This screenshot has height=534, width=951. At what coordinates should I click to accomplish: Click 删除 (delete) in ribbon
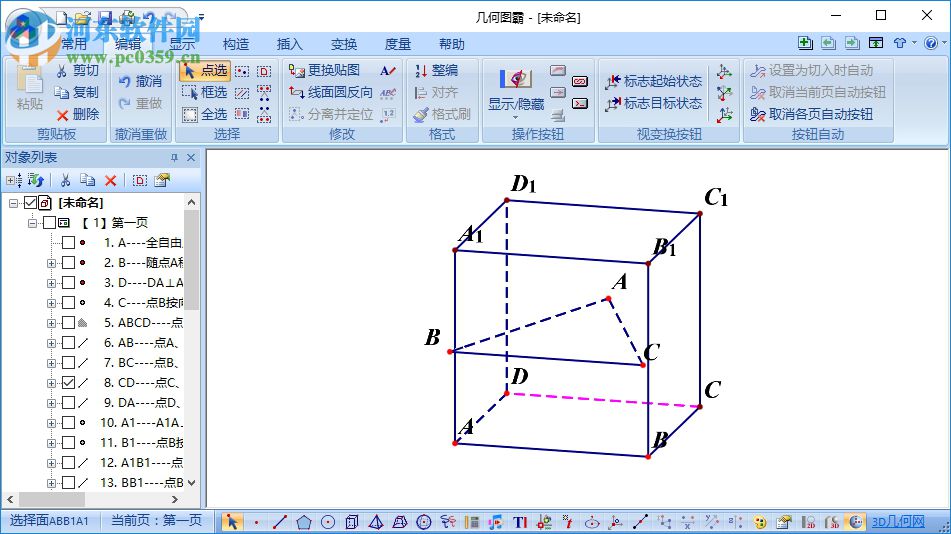[x=78, y=114]
